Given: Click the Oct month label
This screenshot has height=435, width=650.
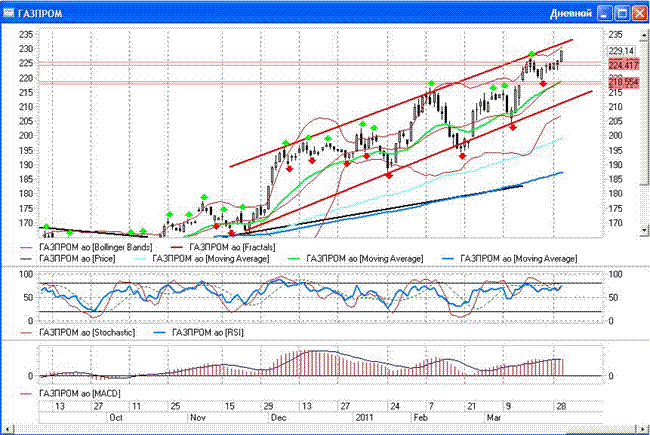Looking at the screenshot, I should click(x=116, y=418).
